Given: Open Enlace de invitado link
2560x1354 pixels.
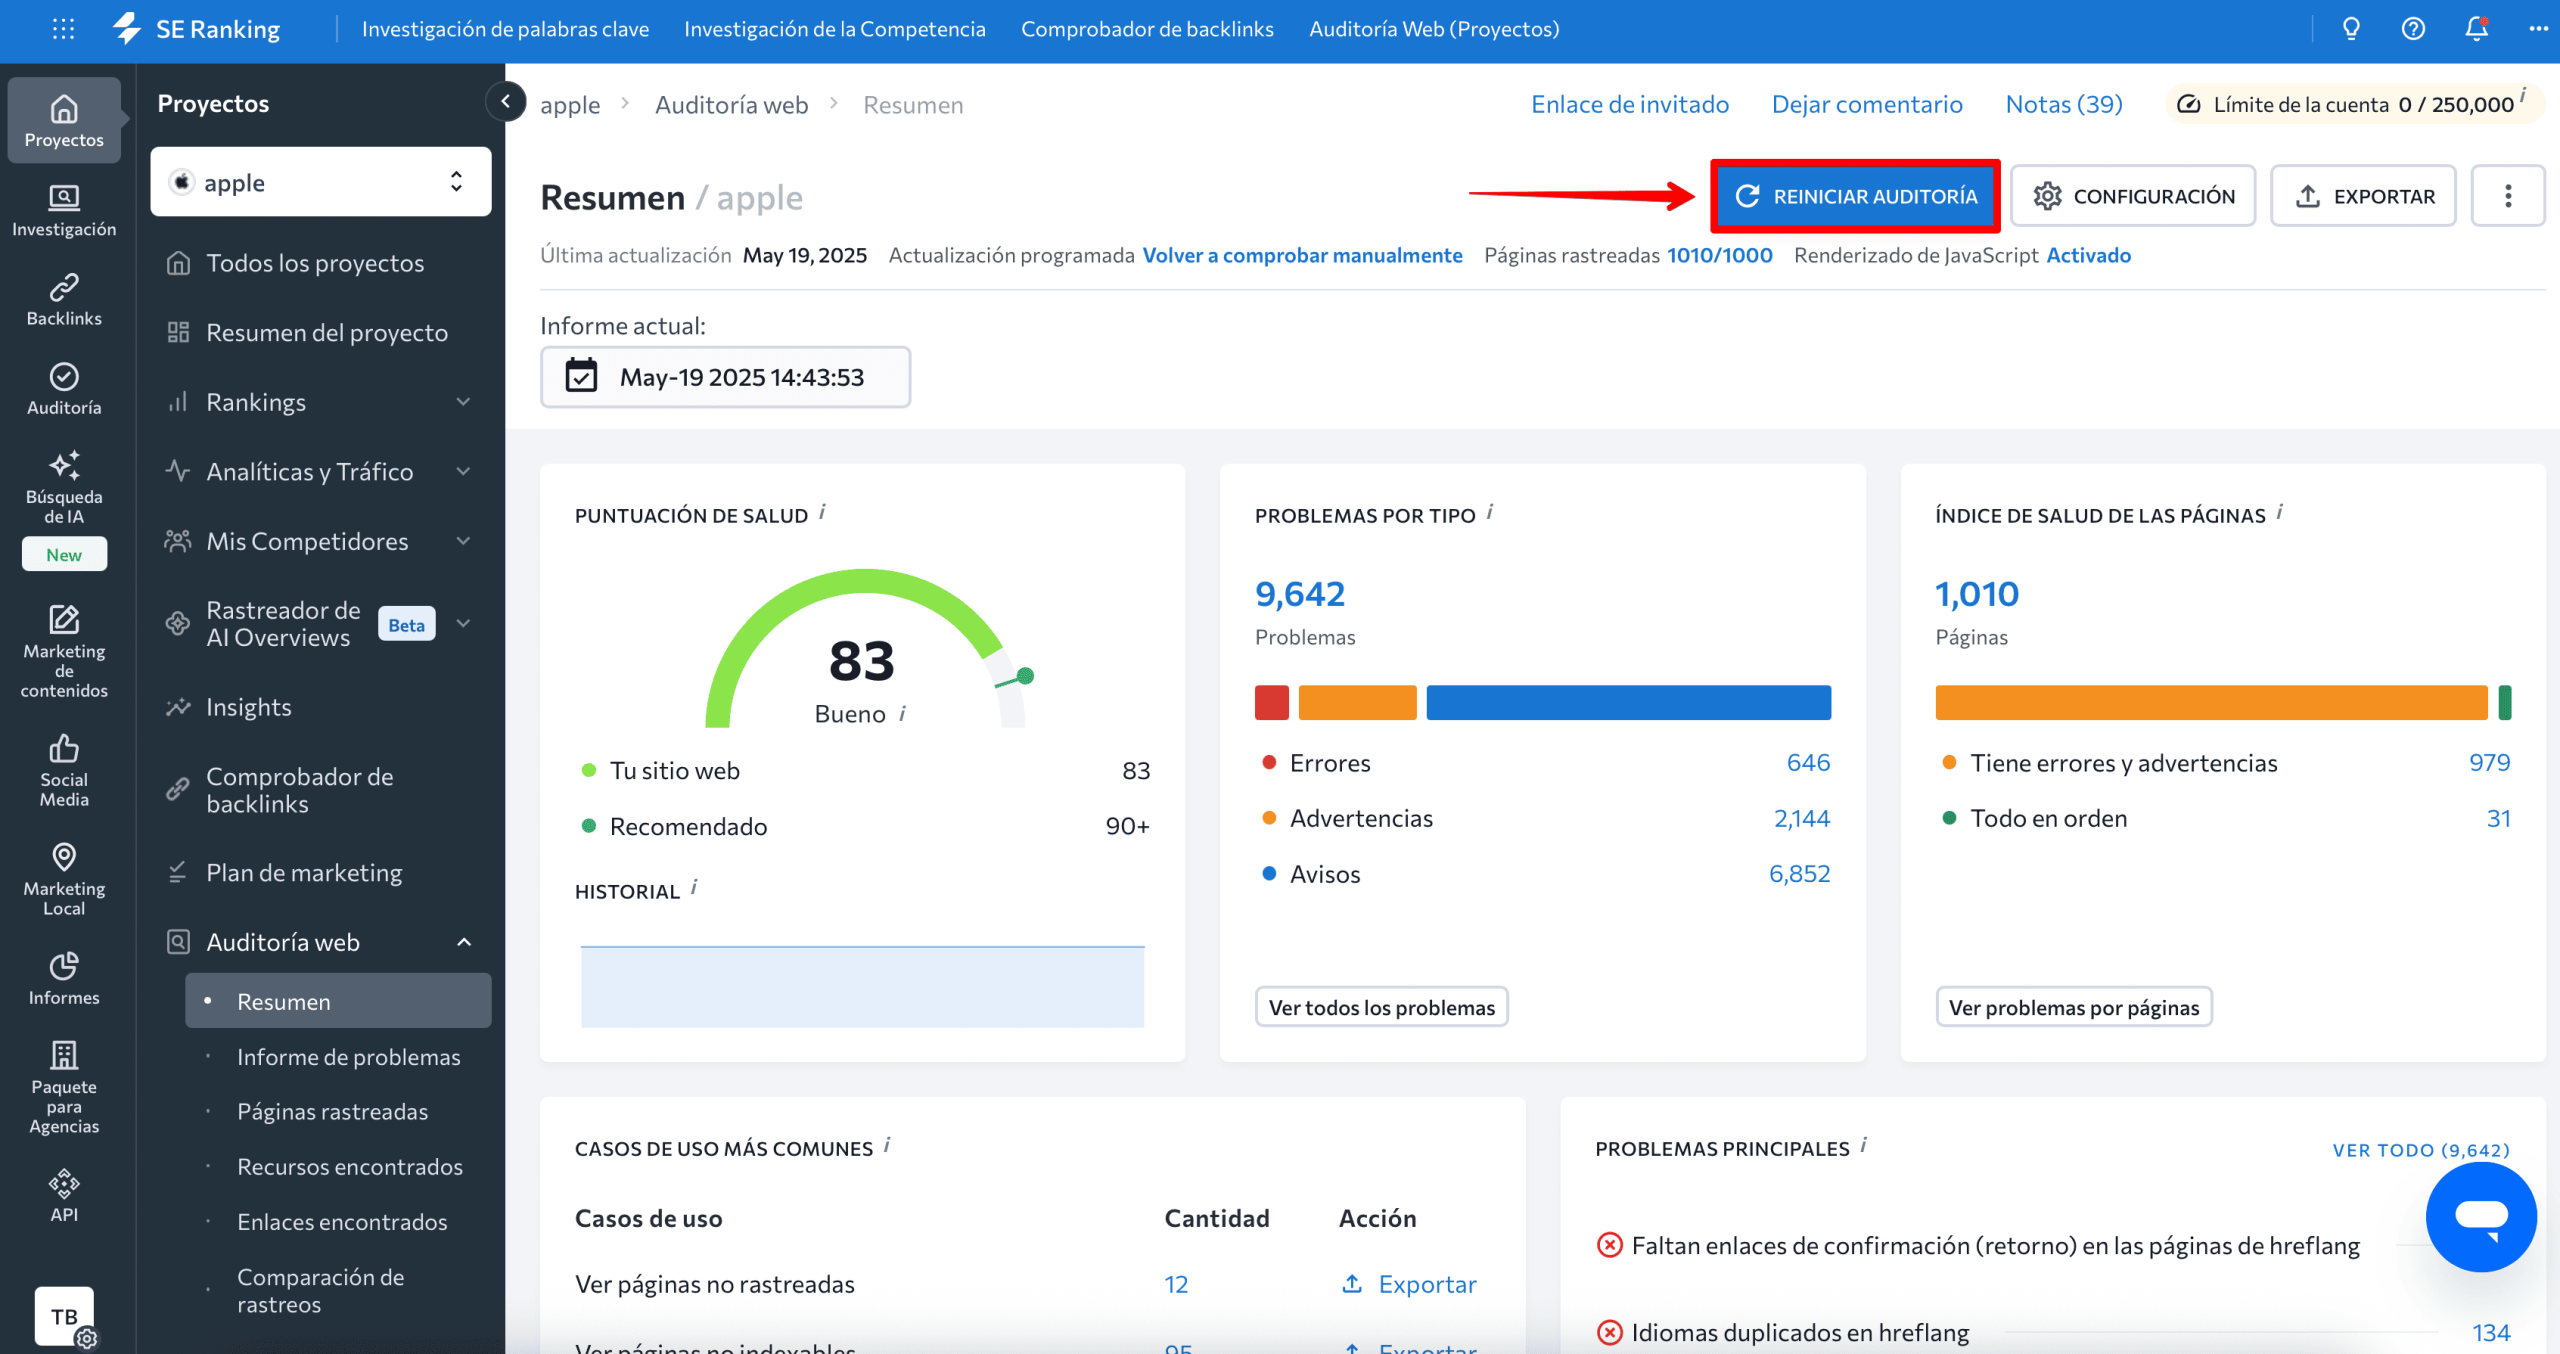Looking at the screenshot, I should pos(1629,104).
